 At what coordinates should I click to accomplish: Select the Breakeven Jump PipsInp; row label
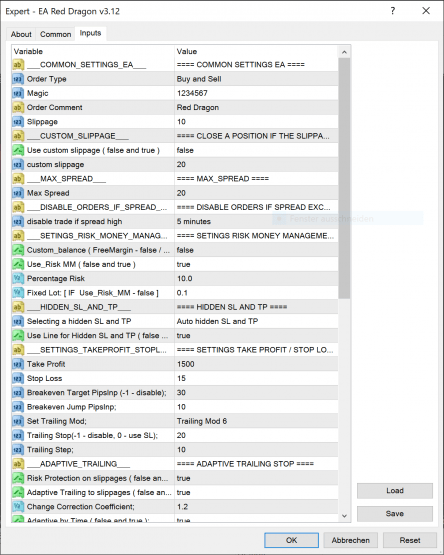tap(72, 407)
